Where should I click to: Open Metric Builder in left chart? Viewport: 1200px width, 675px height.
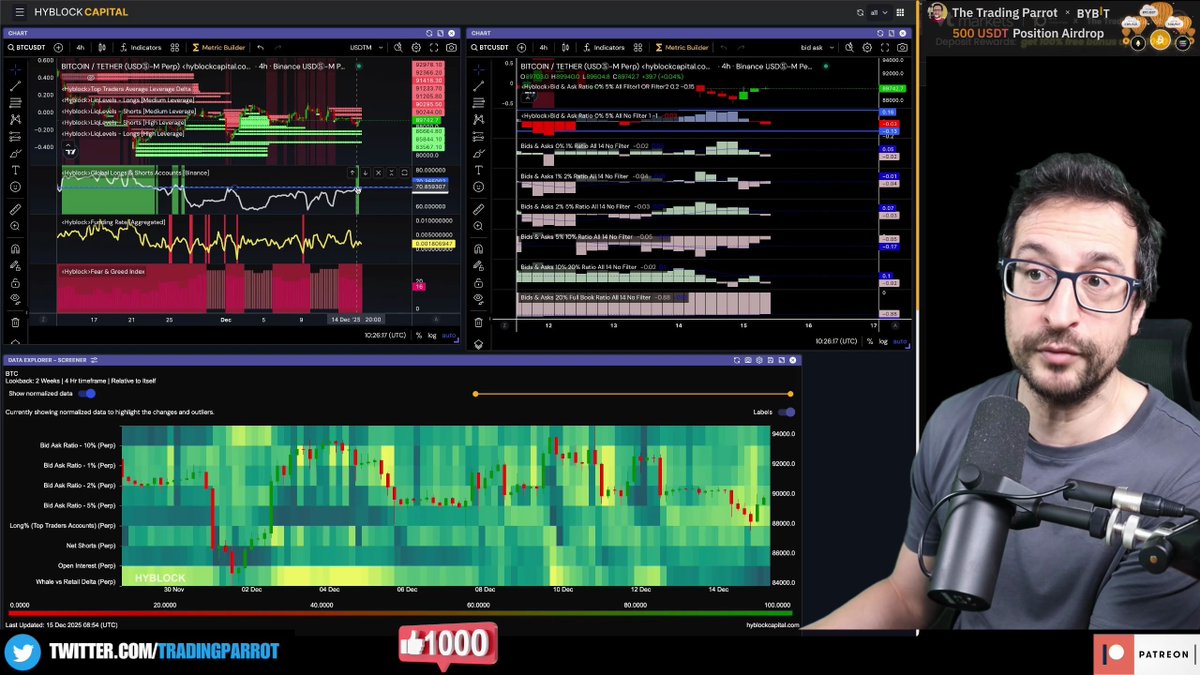coord(217,47)
